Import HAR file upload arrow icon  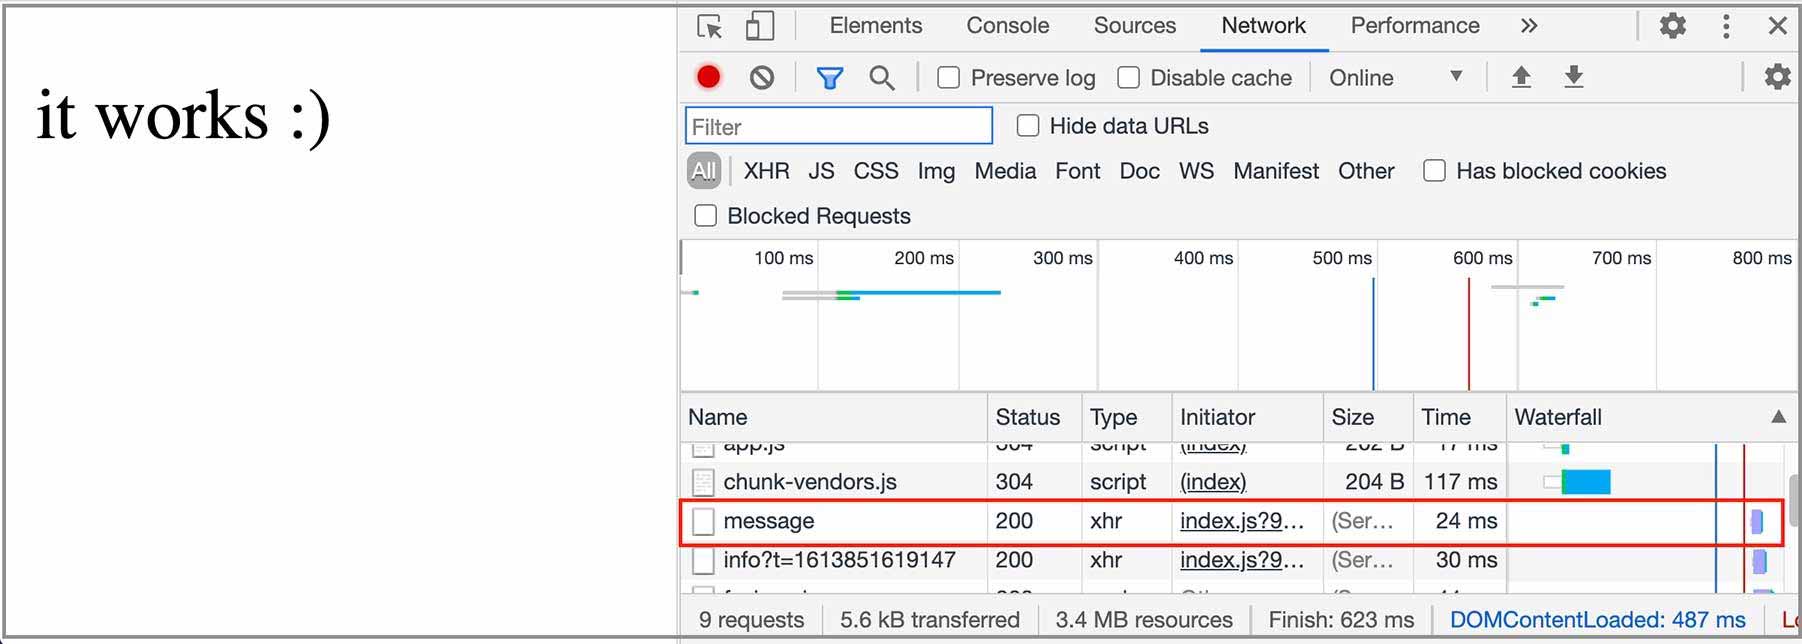click(1521, 77)
